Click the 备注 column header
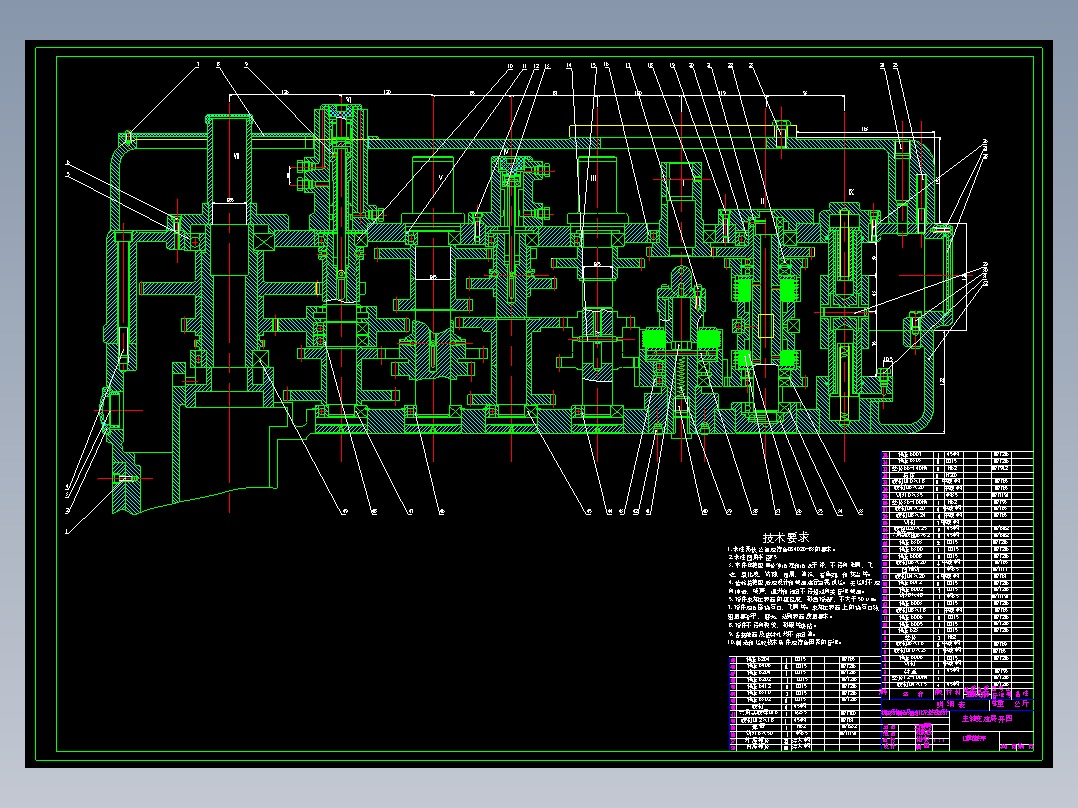Viewport: 1078px width, 808px height. 1022,694
